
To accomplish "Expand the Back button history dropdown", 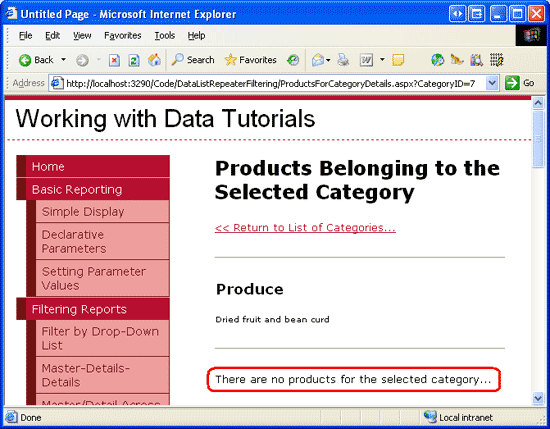I will click(x=63, y=60).
